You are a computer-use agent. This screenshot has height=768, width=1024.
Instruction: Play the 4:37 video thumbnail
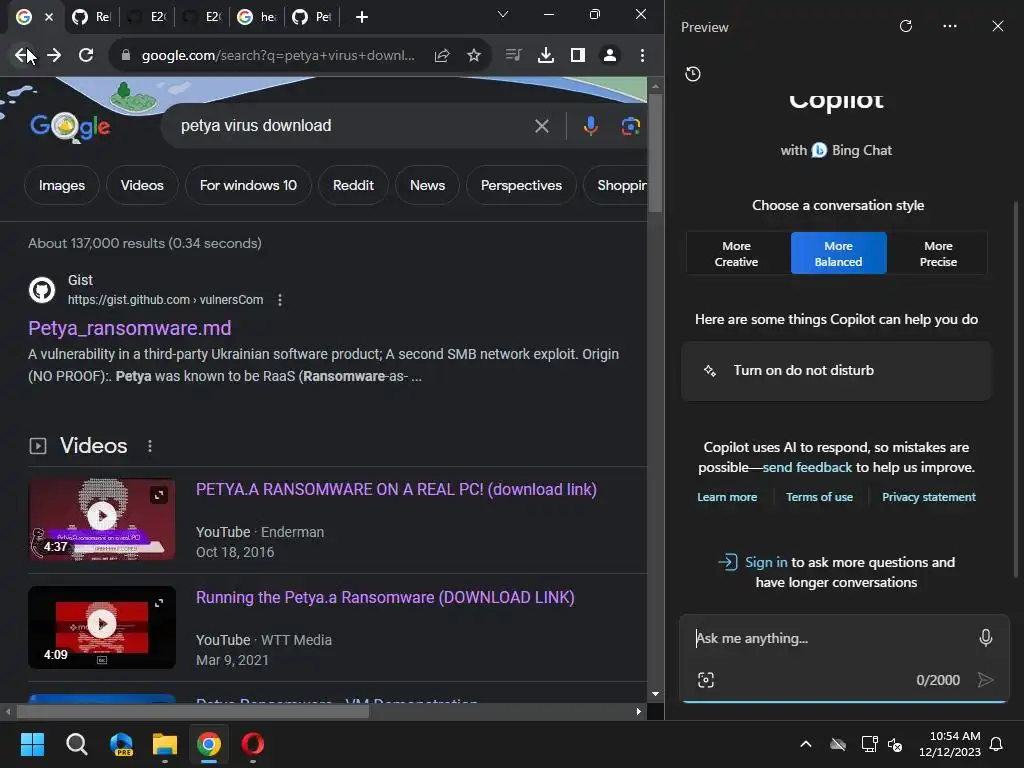[102, 519]
